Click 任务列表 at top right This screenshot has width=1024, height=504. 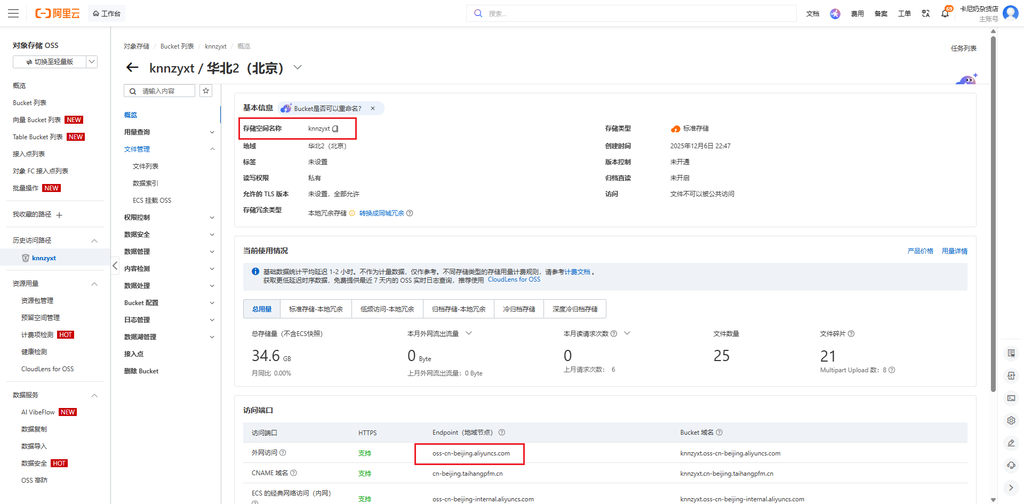click(963, 48)
